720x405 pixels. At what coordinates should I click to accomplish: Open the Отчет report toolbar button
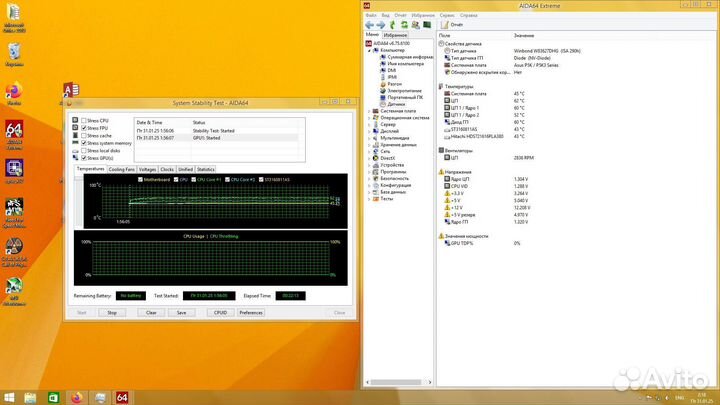[x=446, y=25]
